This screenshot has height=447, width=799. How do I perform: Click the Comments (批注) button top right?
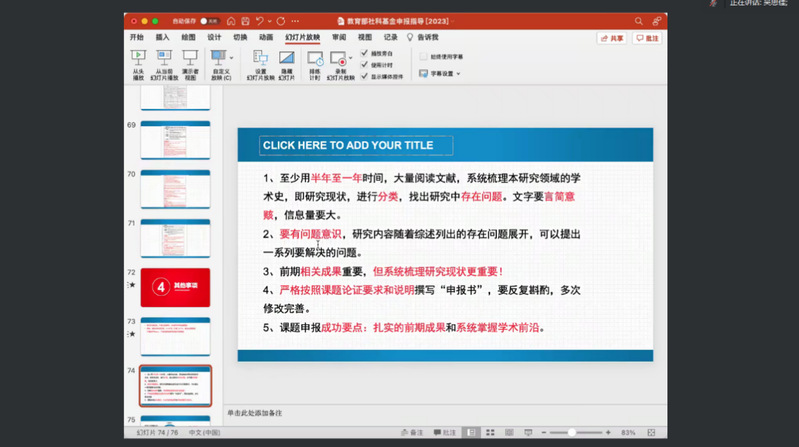[648, 38]
